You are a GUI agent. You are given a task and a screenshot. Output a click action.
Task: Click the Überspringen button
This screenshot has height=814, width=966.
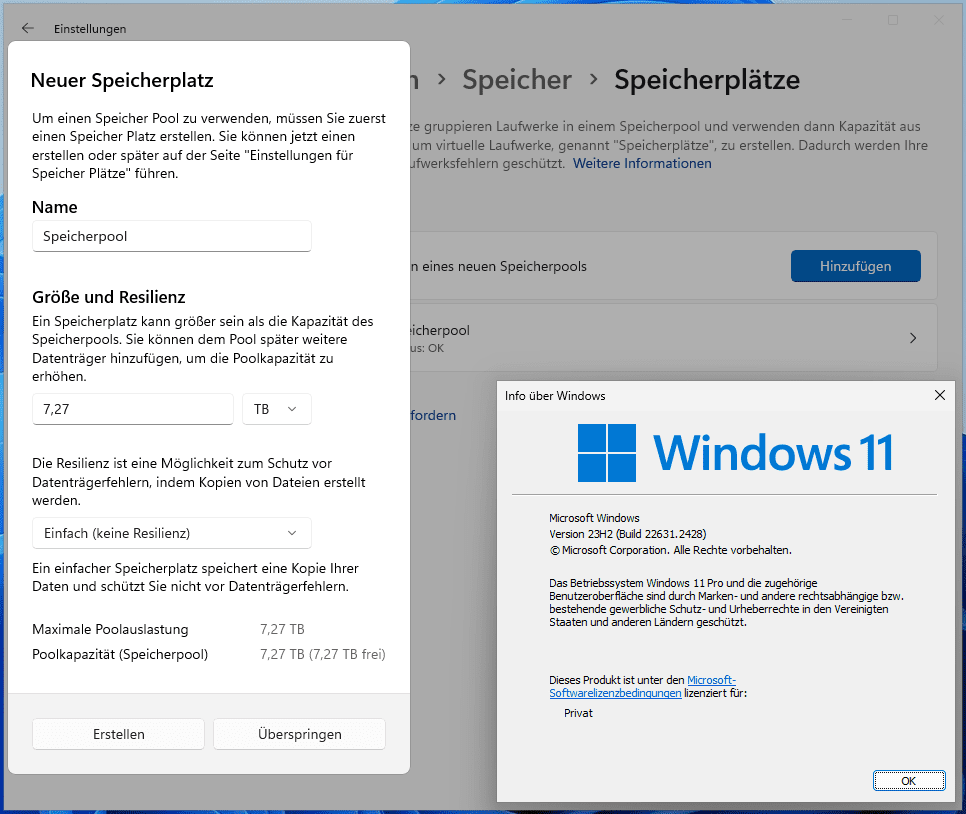coord(299,735)
